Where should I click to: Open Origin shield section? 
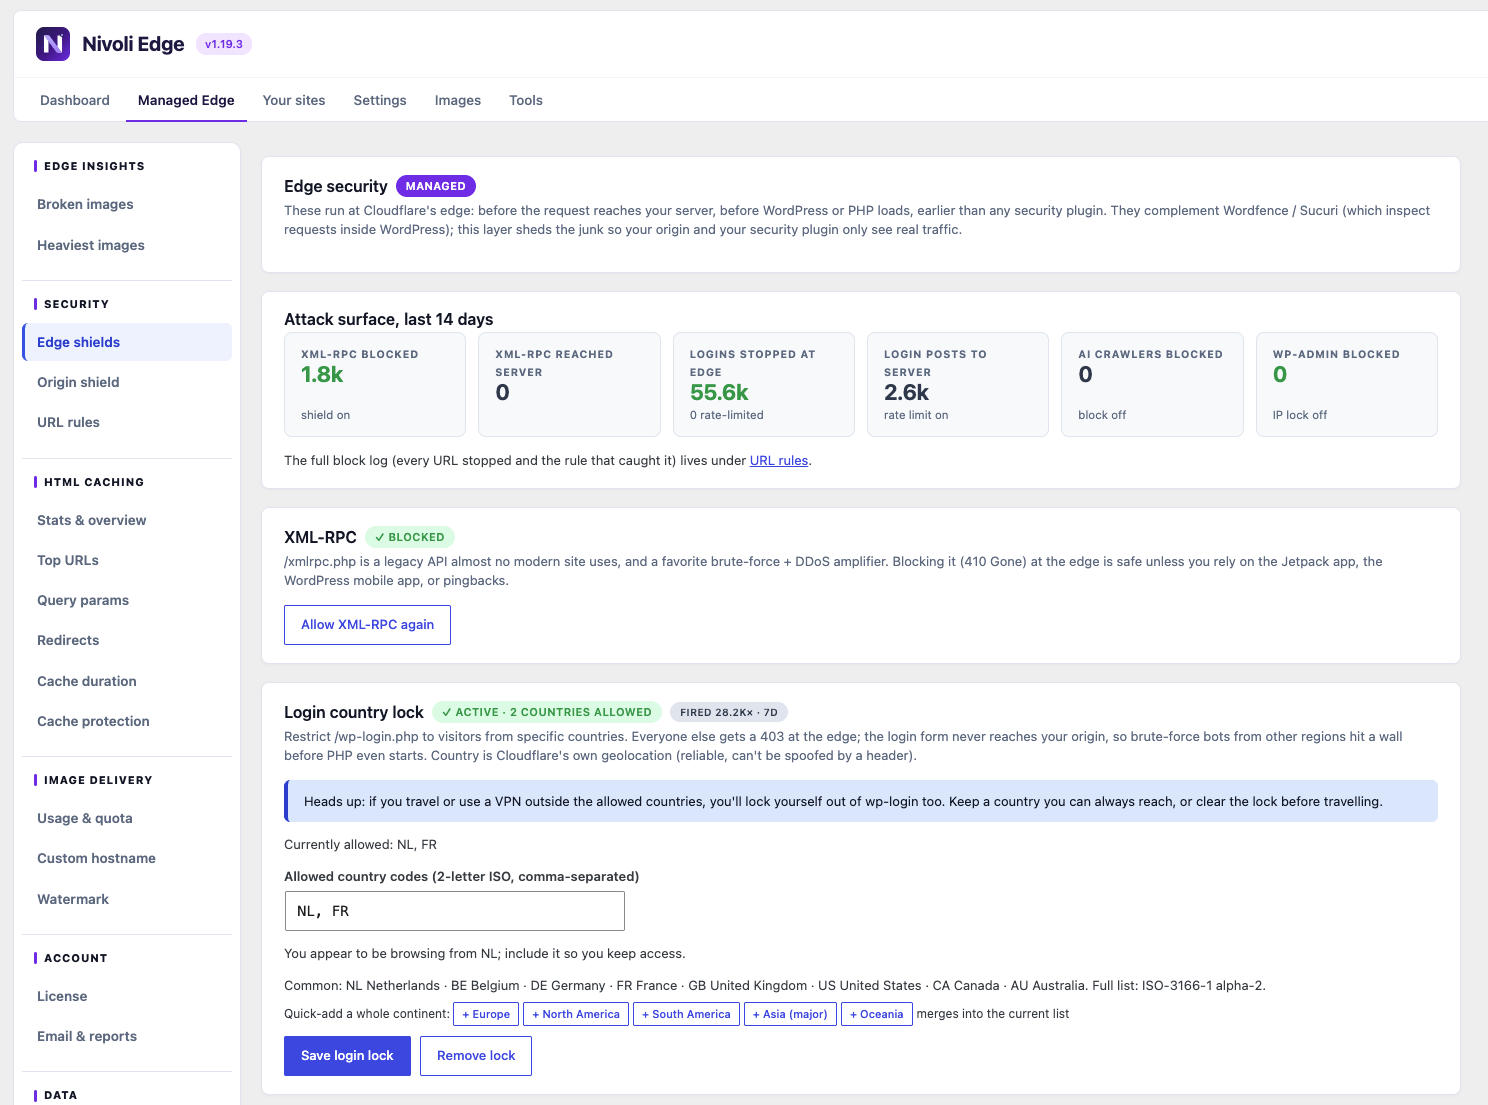pos(127,382)
